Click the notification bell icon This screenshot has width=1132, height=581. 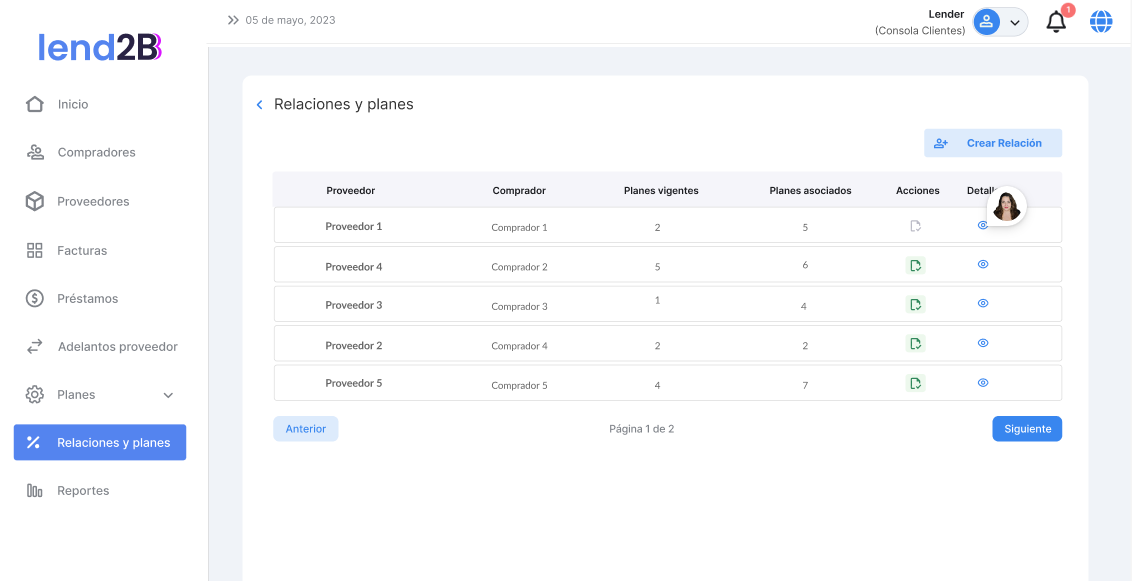coord(1056,22)
